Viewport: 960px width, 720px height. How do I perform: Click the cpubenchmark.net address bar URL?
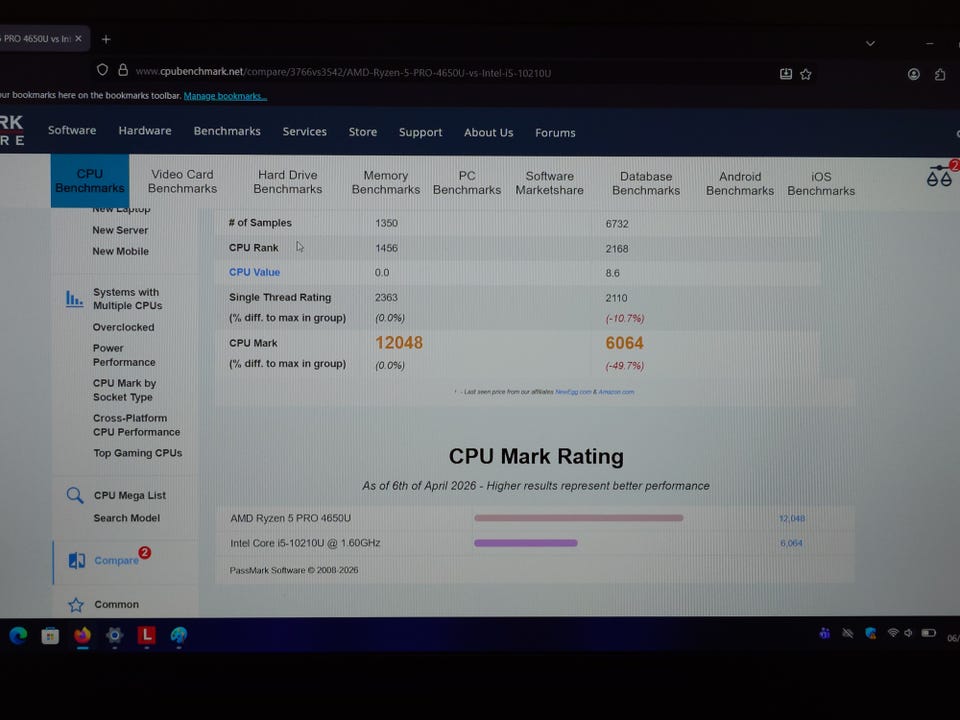click(343, 72)
